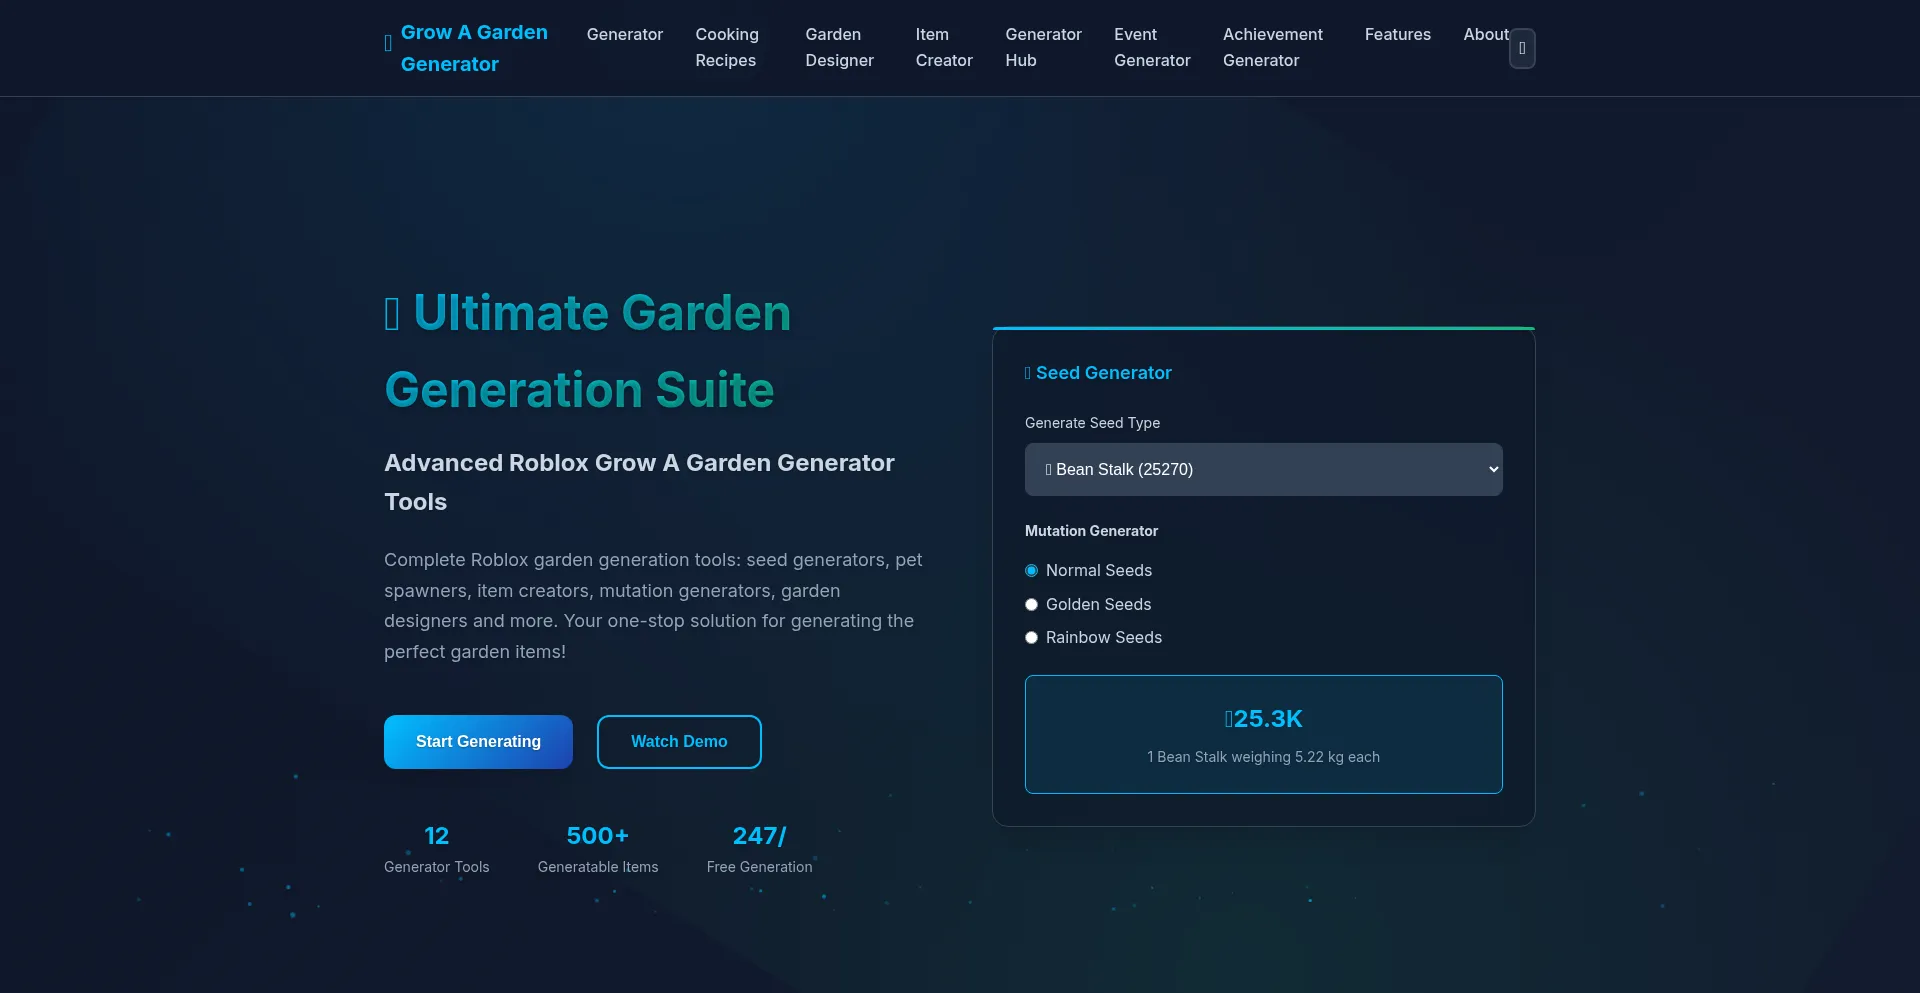1920x993 pixels.
Task: Expand the Generate Seed Type dropdown
Action: (1264, 470)
